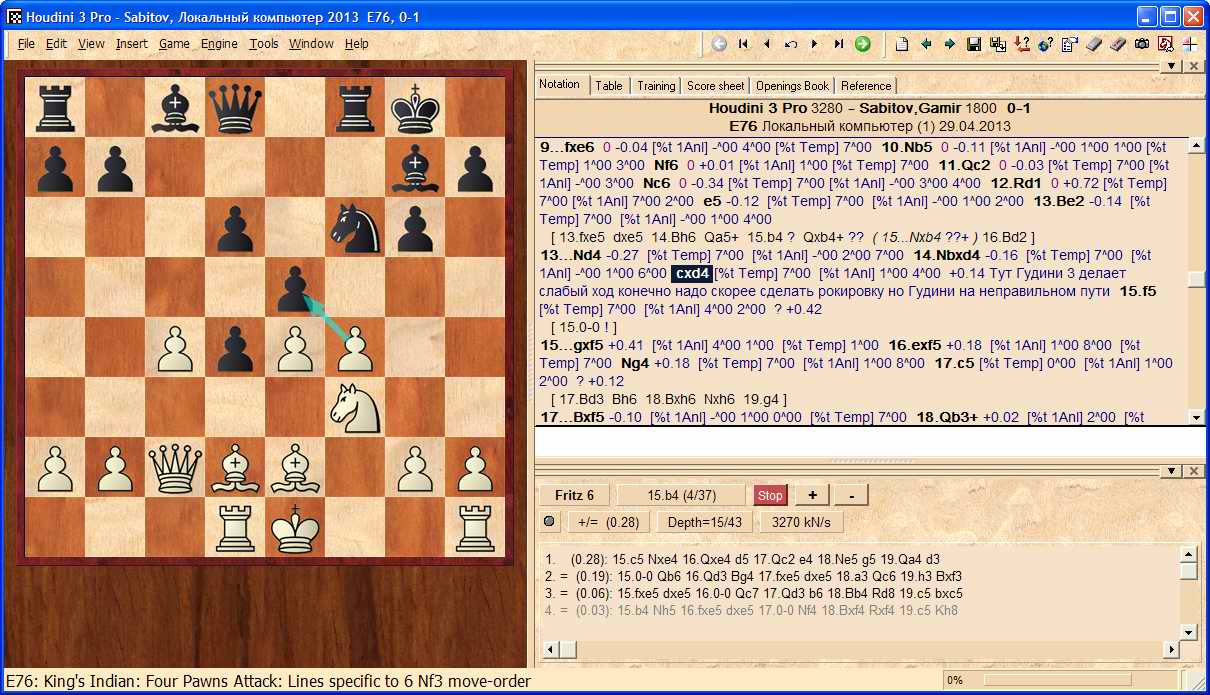Switch to the Reference tab
Image resolution: width=1210 pixels, height=695 pixels.
pos(866,86)
